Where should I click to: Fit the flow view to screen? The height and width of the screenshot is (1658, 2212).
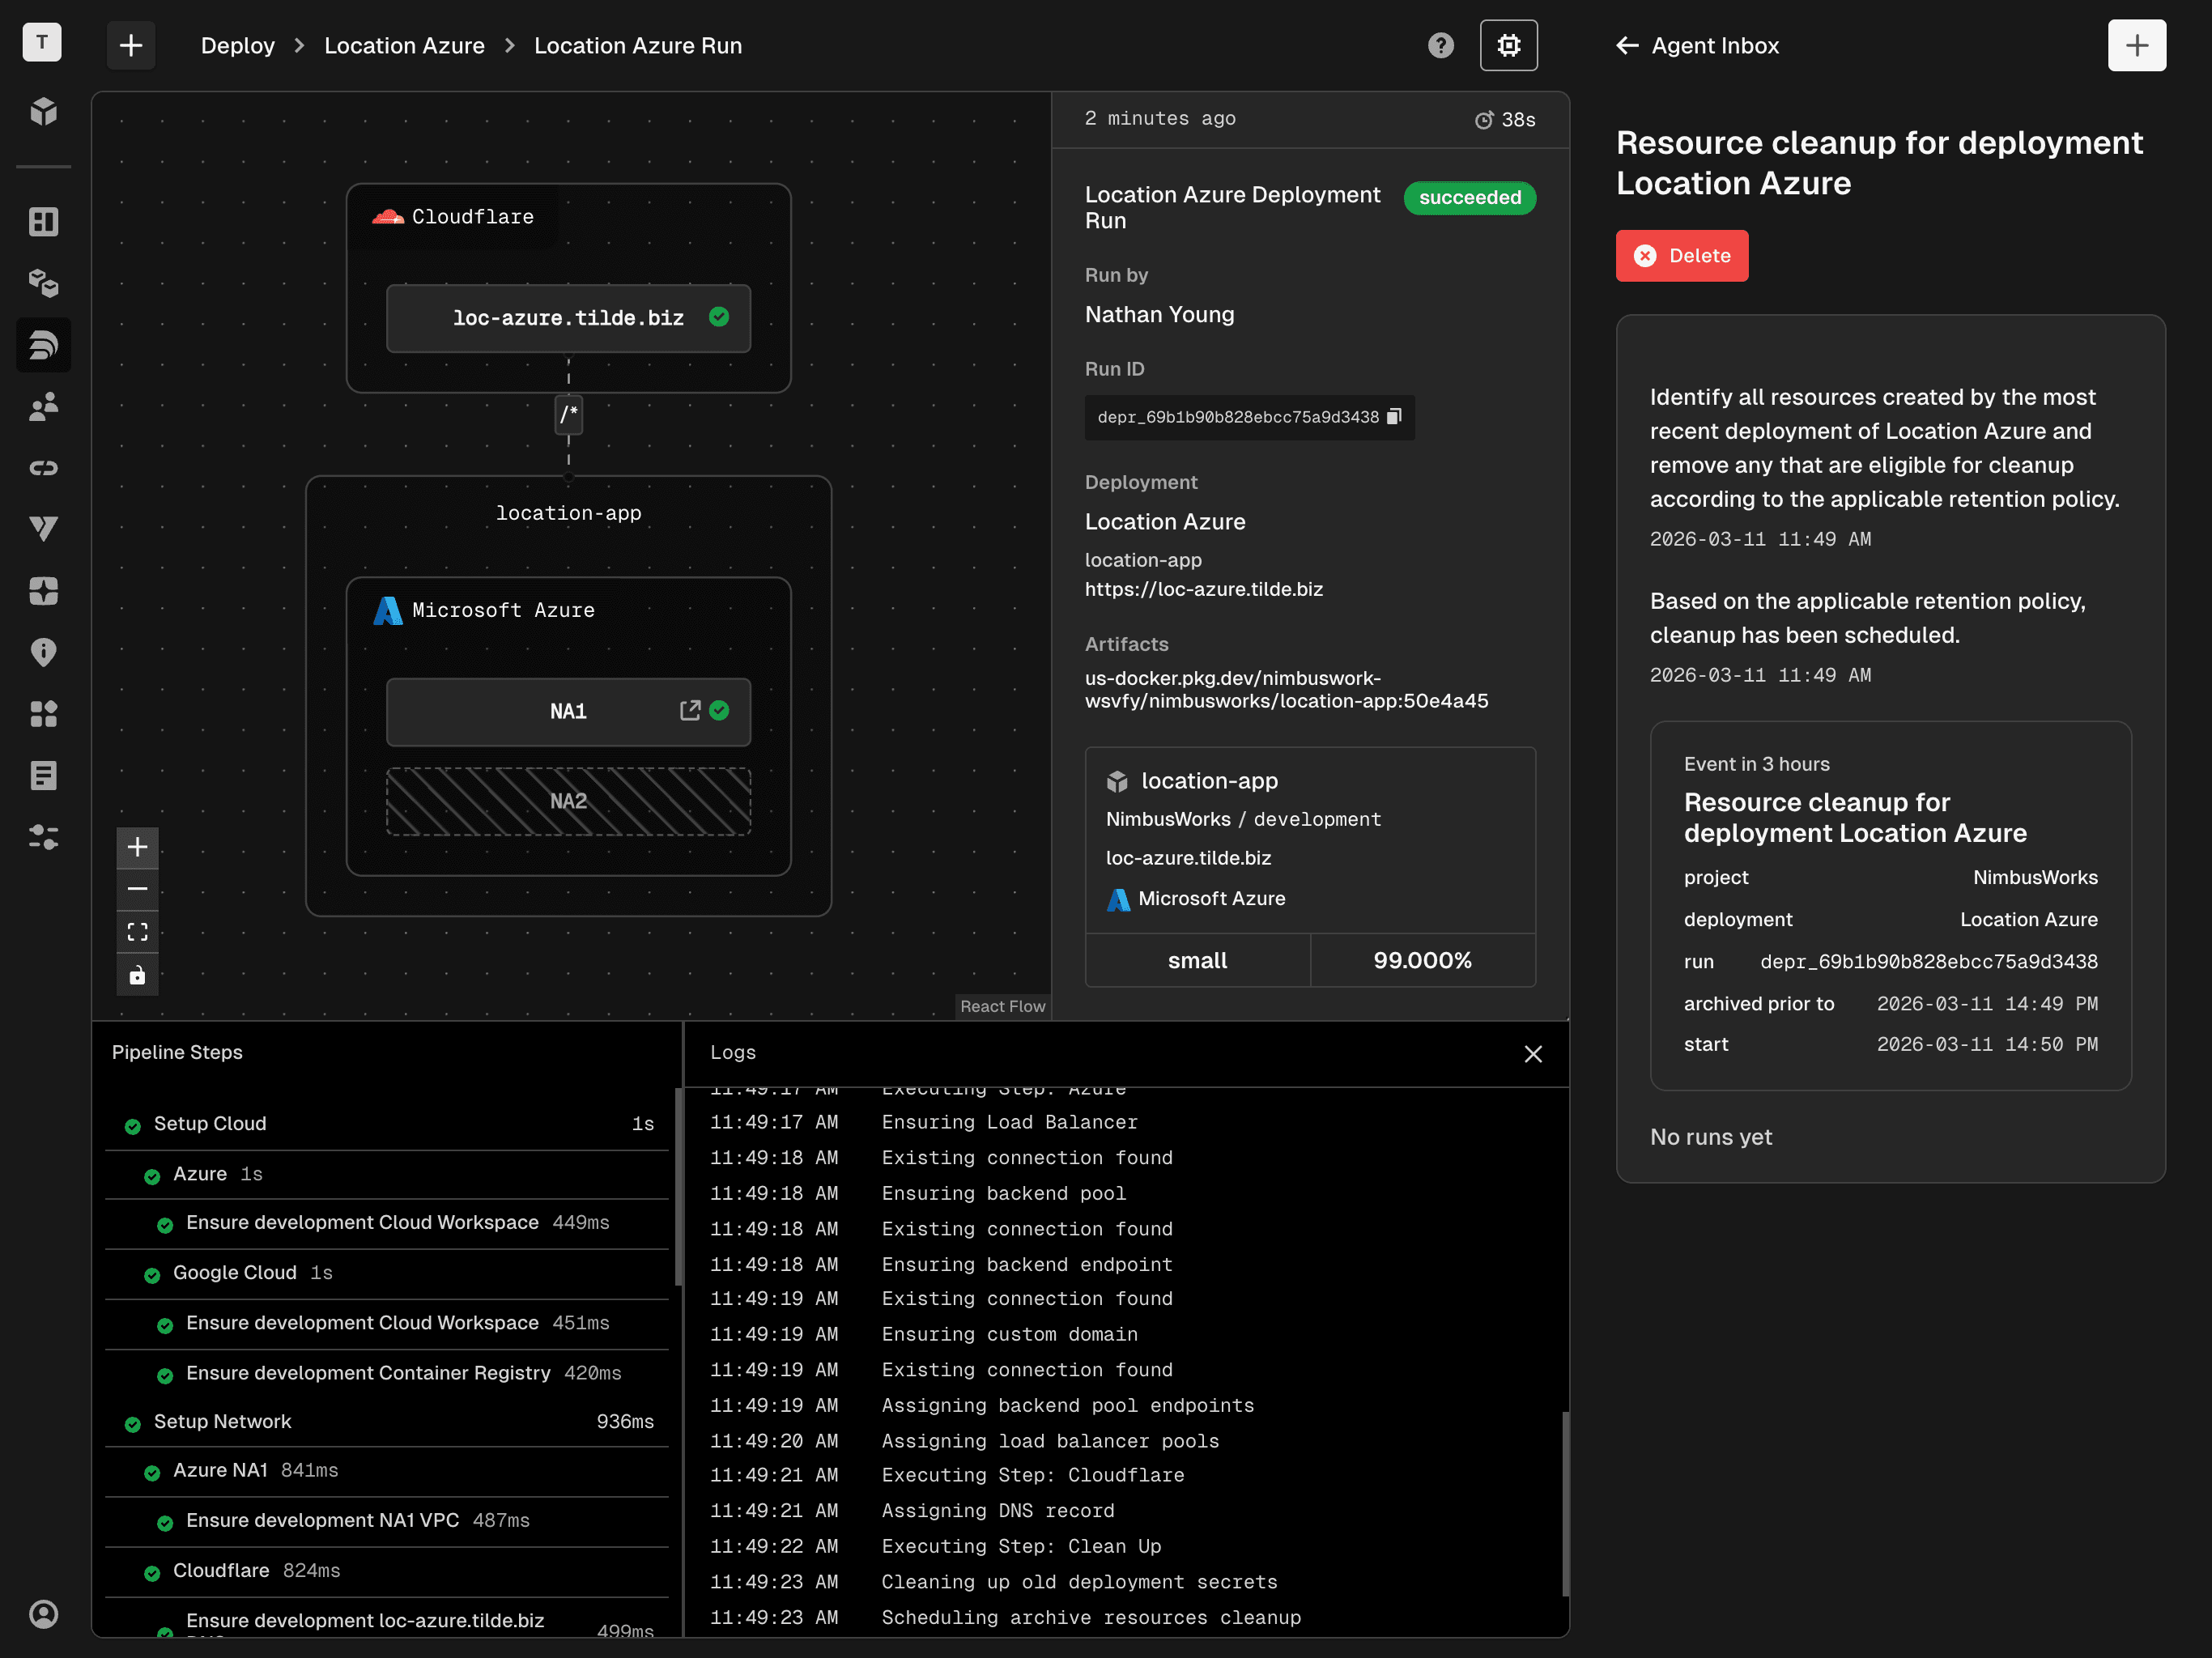138,932
